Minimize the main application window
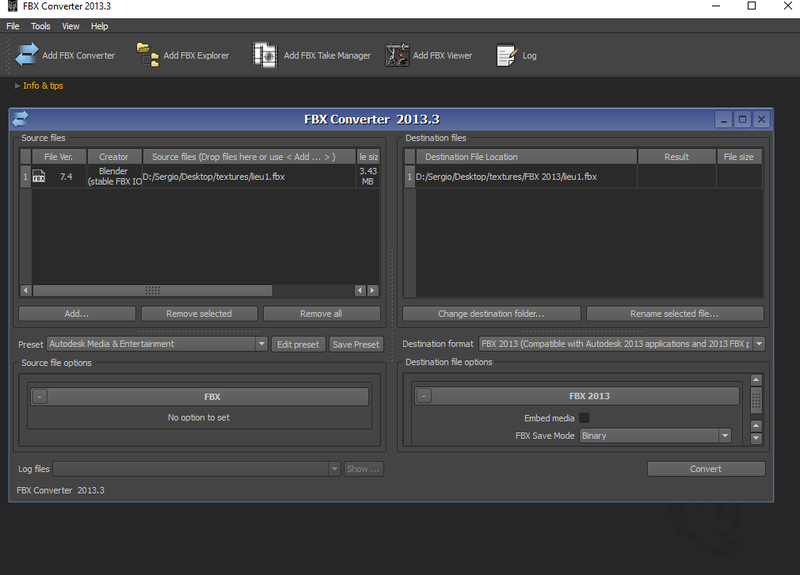This screenshot has height=575, width=800. [716, 6]
